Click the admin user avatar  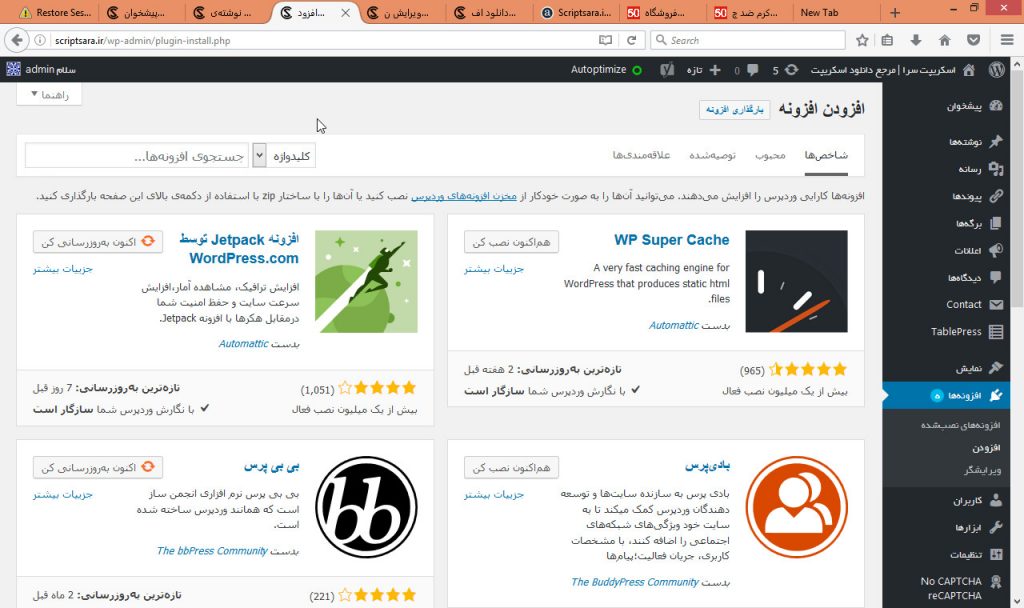(x=14, y=69)
